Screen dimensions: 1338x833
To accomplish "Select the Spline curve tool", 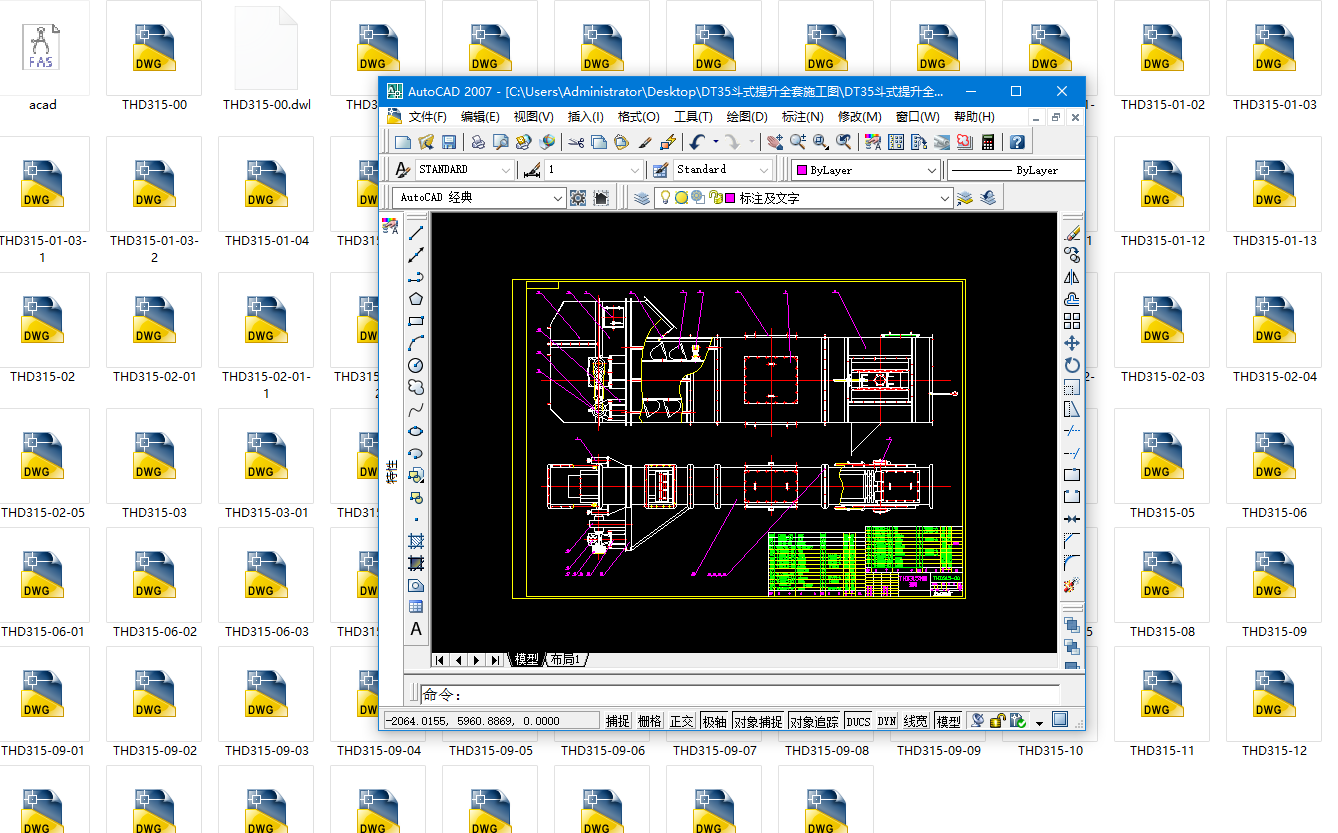I will pyautogui.click(x=416, y=409).
